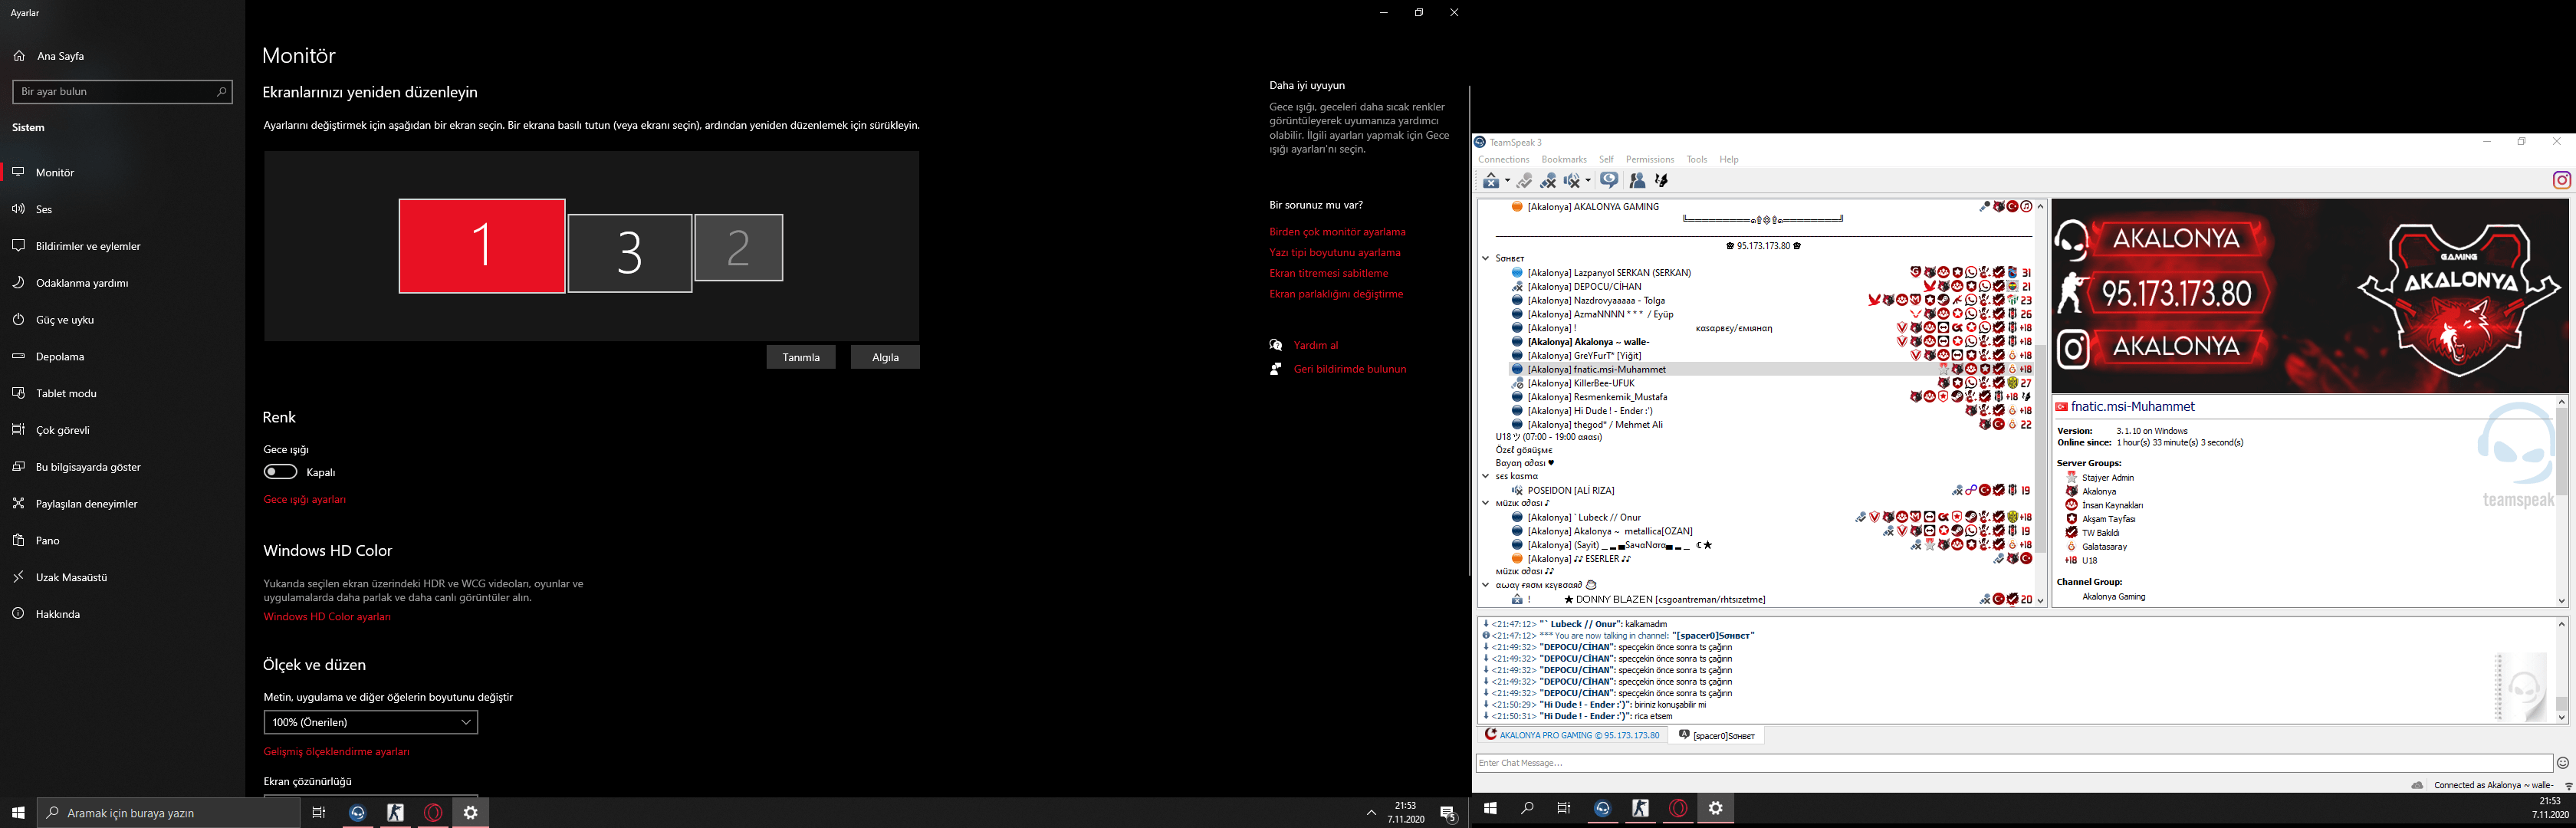Screen dimensions: 2576x828
Task: Open the Self menu in TeamSpeak
Action: click(1606, 159)
